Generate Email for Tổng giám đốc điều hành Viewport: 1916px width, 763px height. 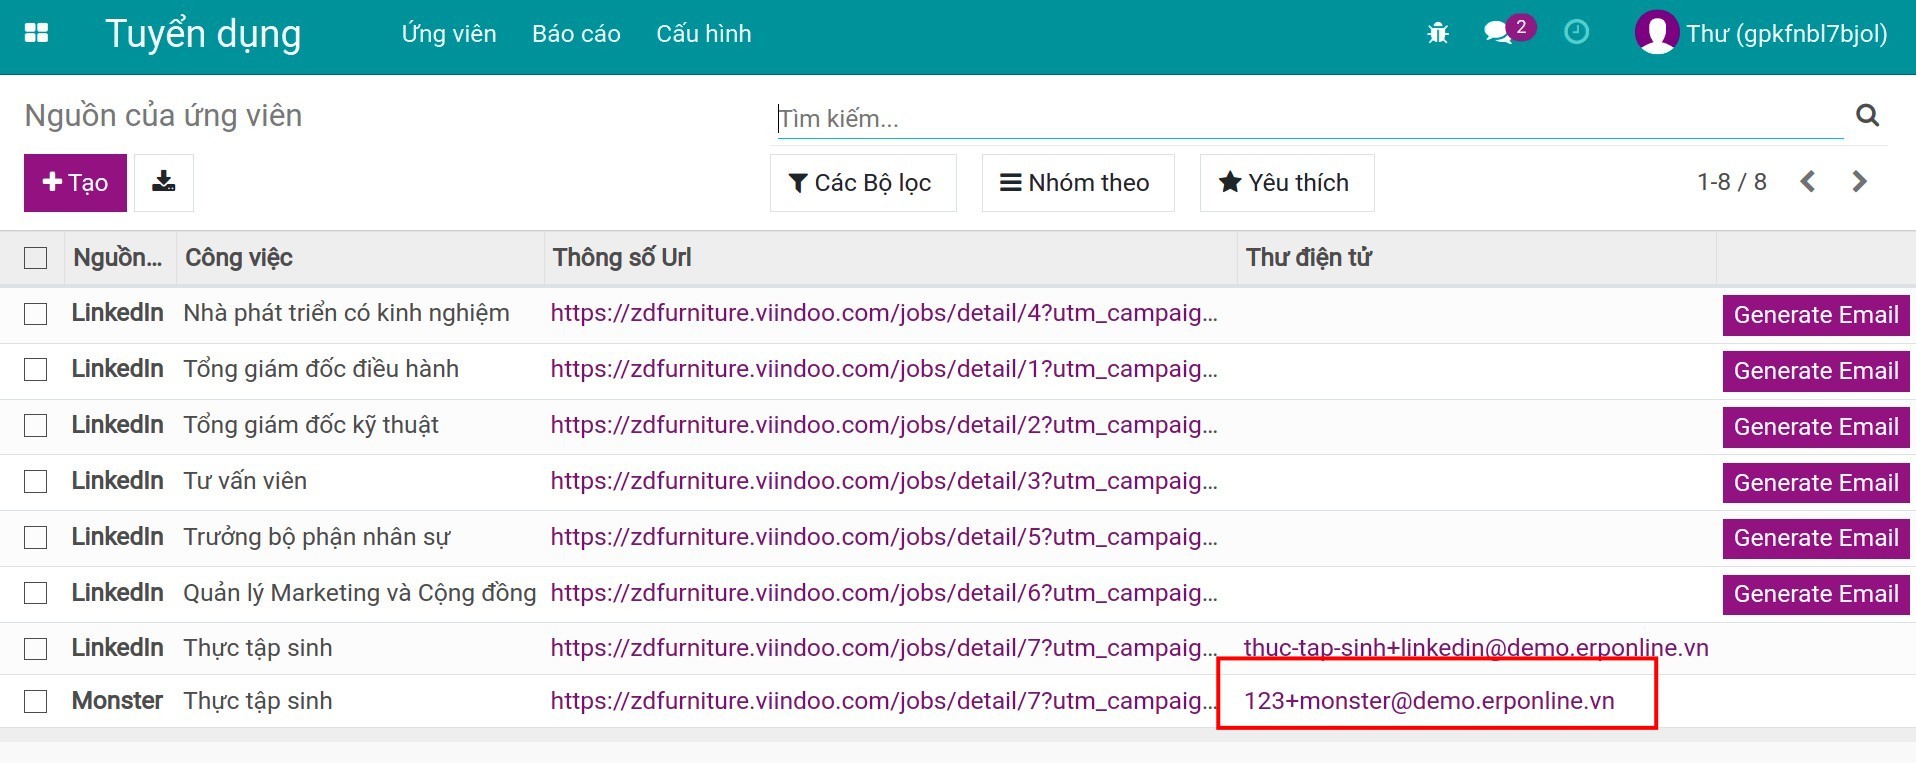click(1815, 371)
